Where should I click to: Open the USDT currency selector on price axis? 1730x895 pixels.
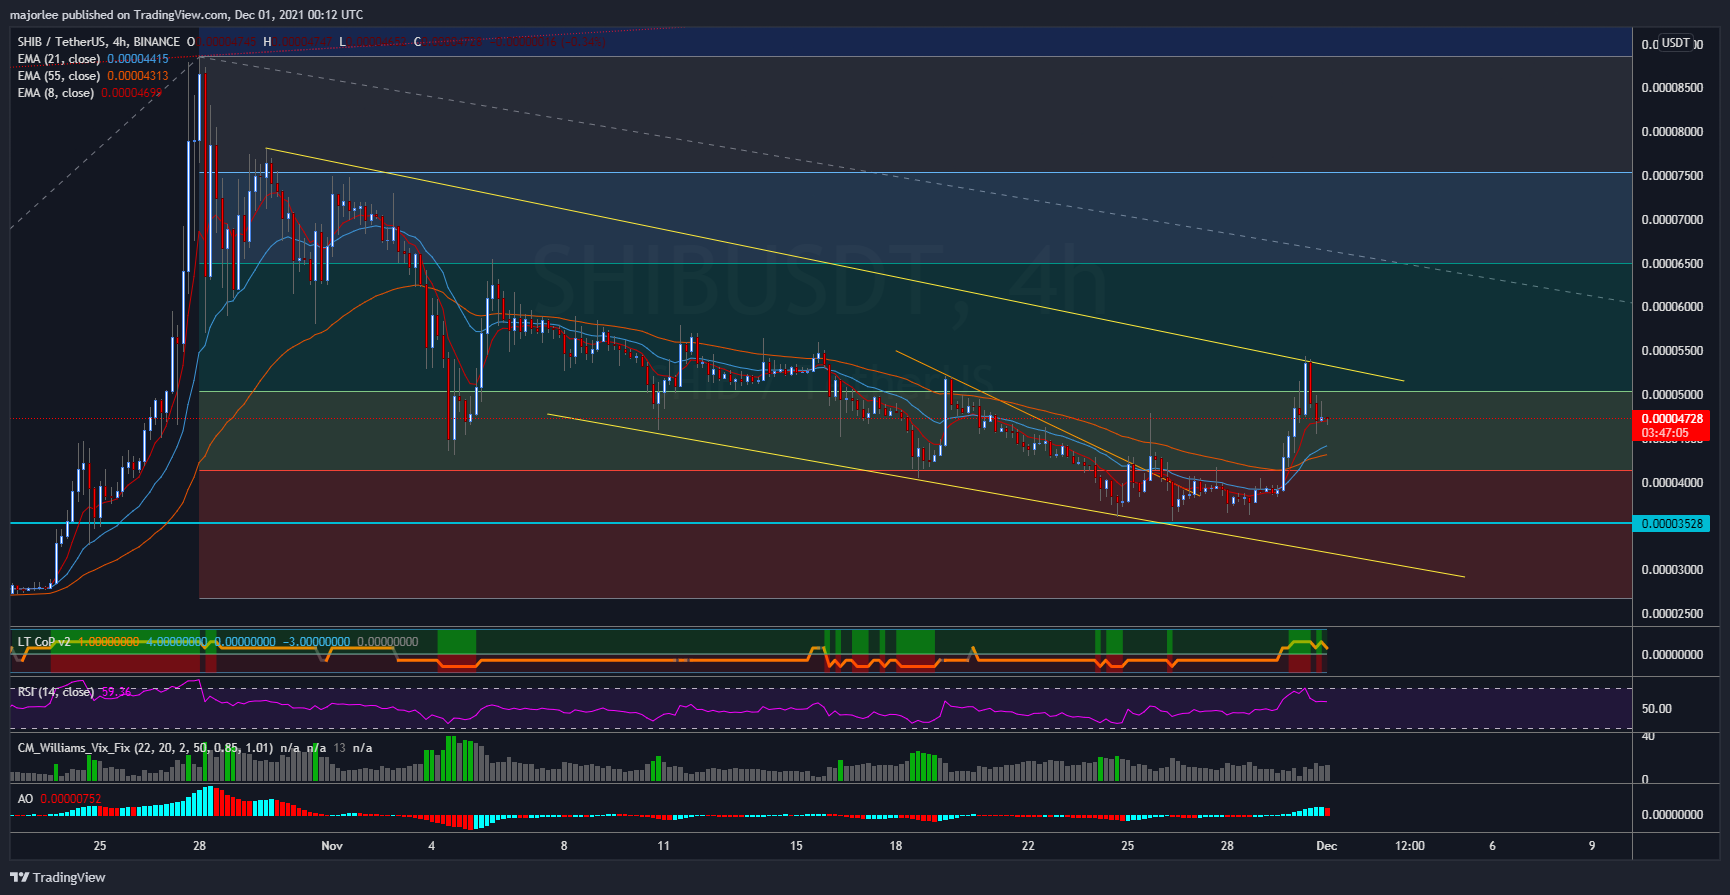pos(1676,43)
